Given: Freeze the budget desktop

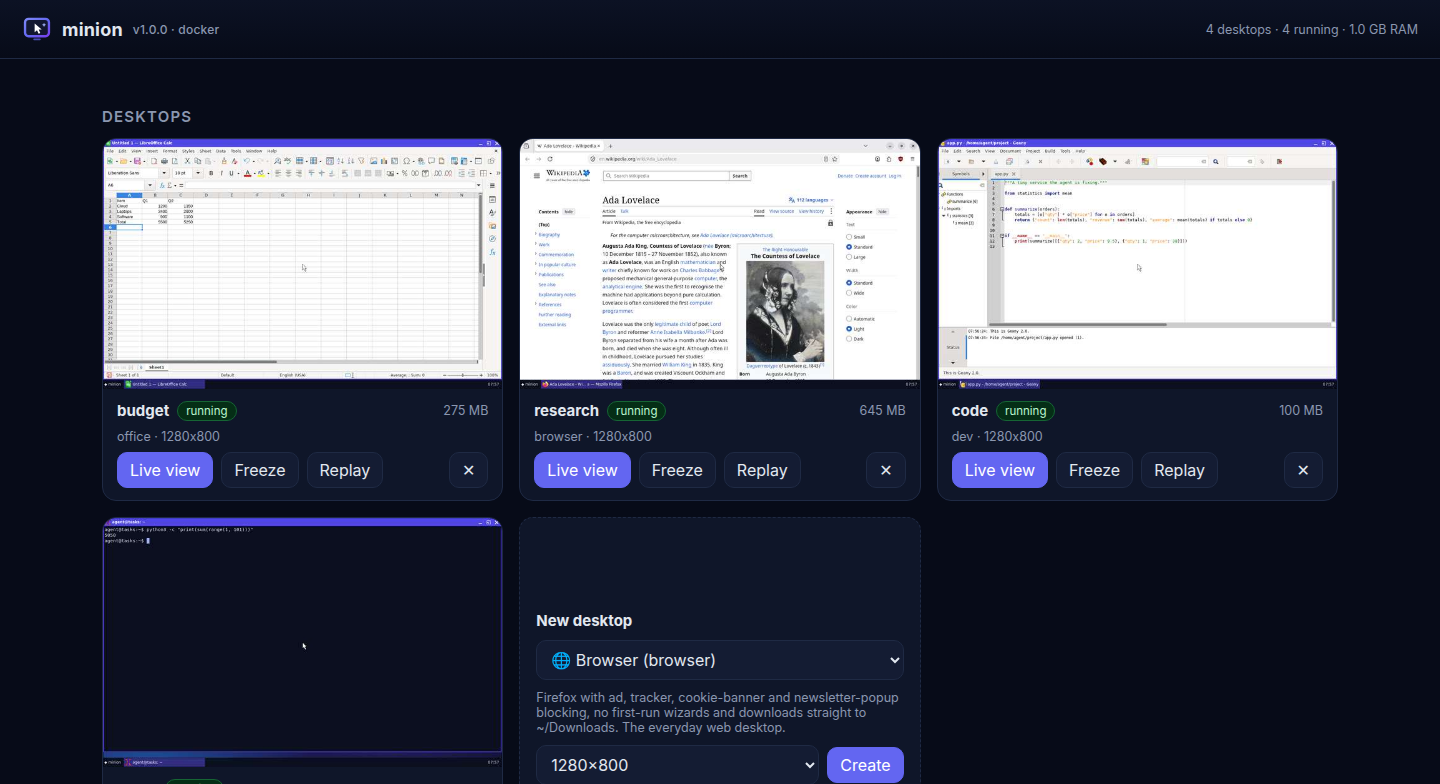Looking at the screenshot, I should [x=260, y=470].
